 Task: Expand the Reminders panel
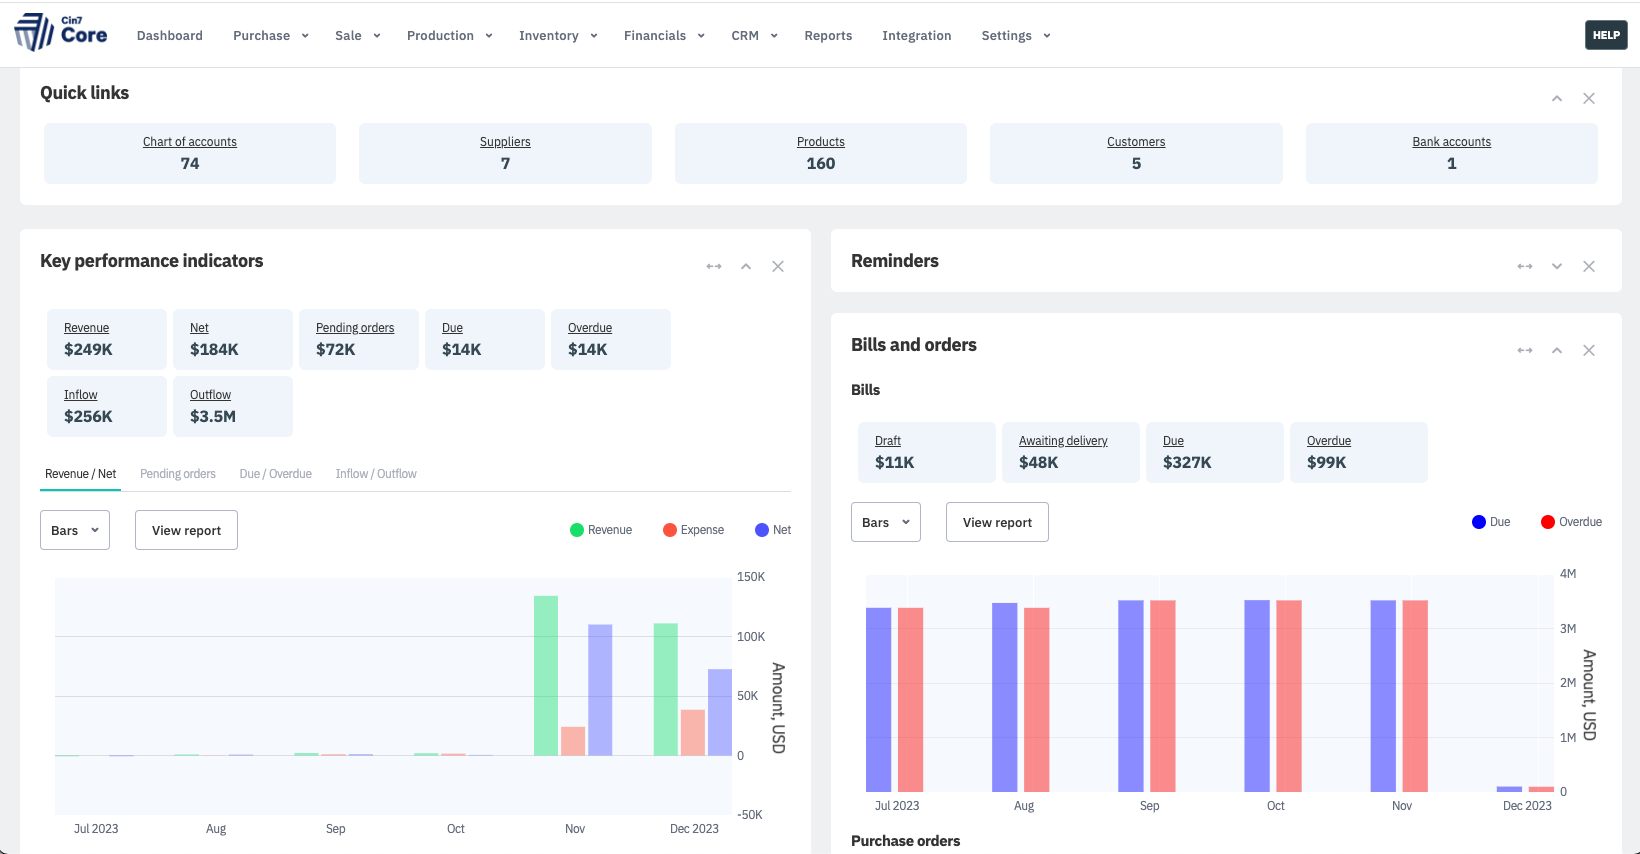point(1557,266)
